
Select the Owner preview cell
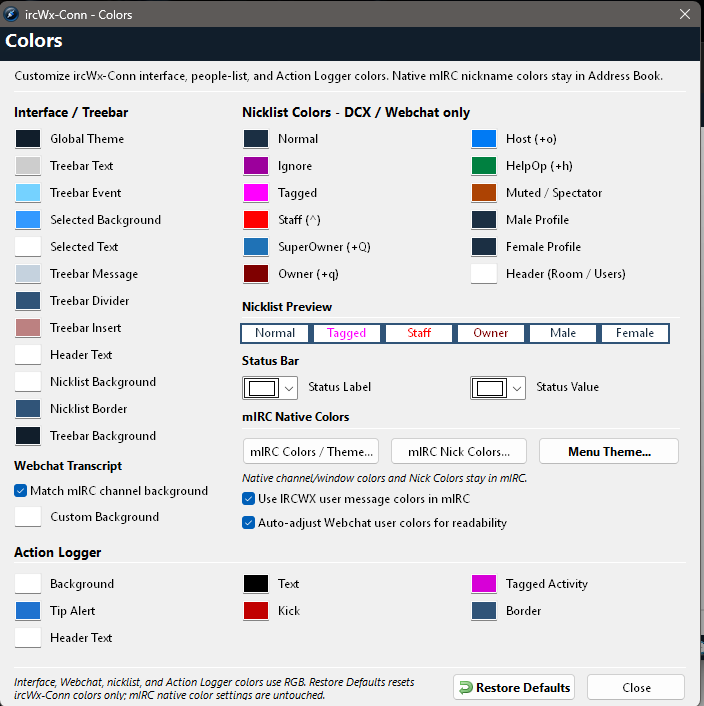pos(491,333)
